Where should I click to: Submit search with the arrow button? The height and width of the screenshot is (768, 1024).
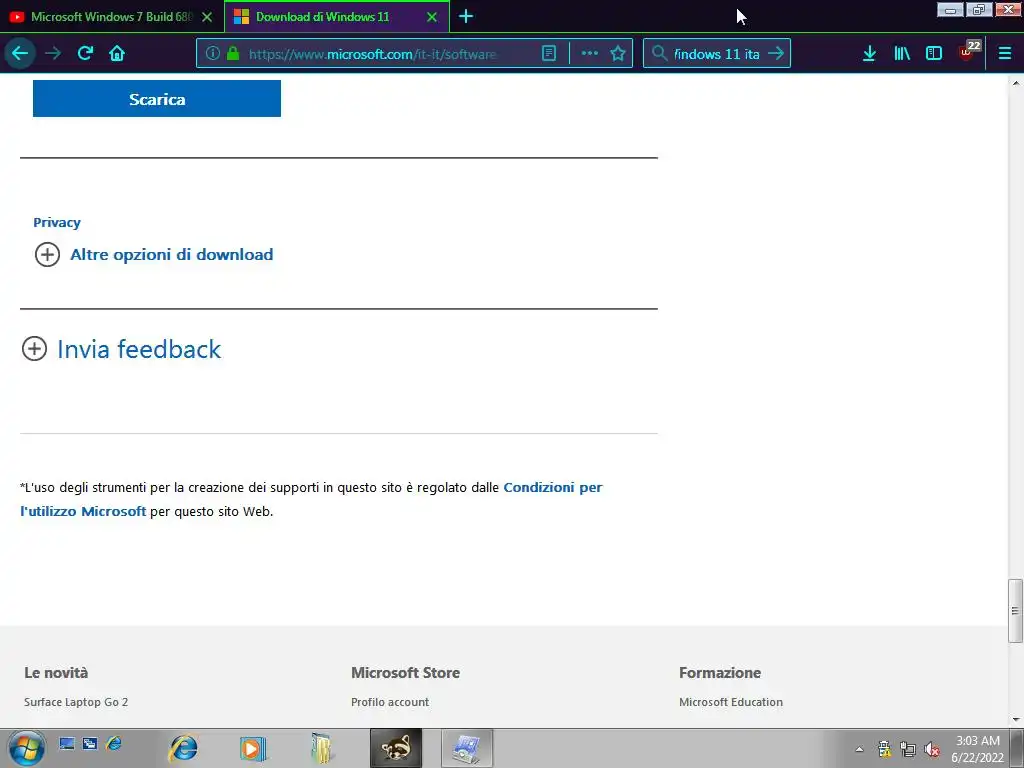(776, 54)
